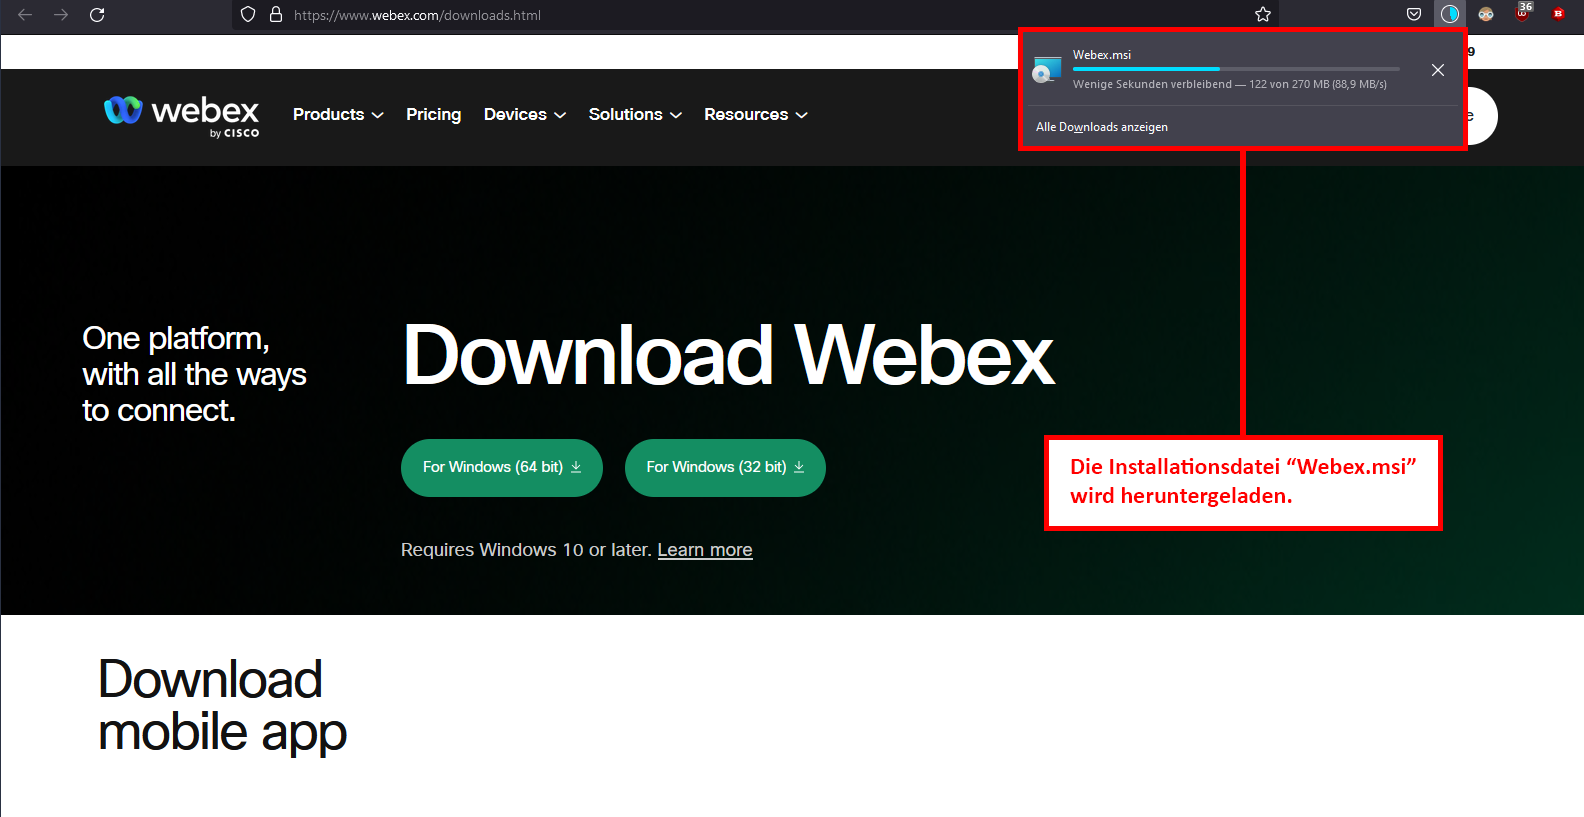The image size is (1584, 817).
Task: Click the Webex.msi file name
Action: click(x=1102, y=55)
